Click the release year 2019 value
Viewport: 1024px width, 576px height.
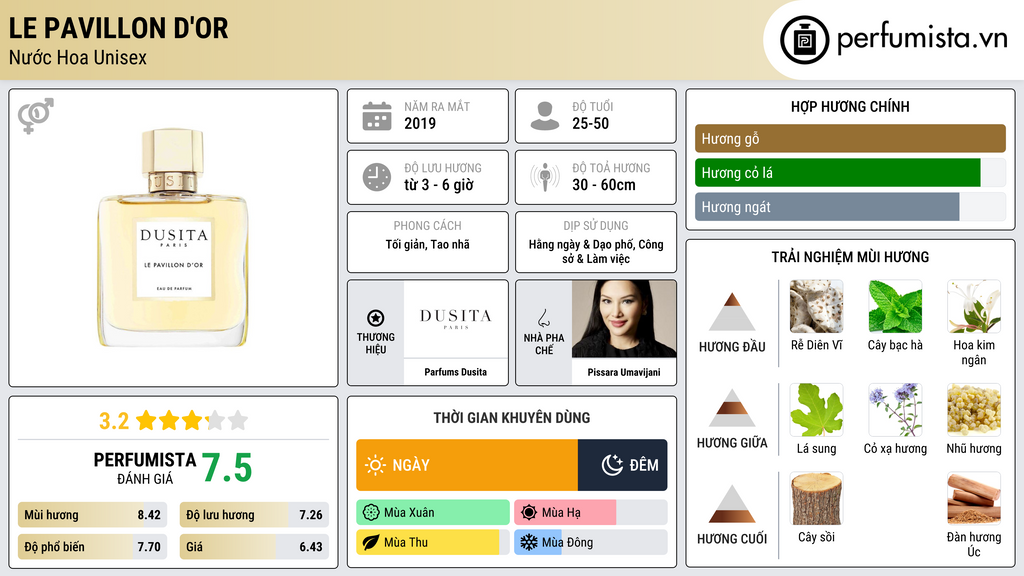(x=420, y=123)
